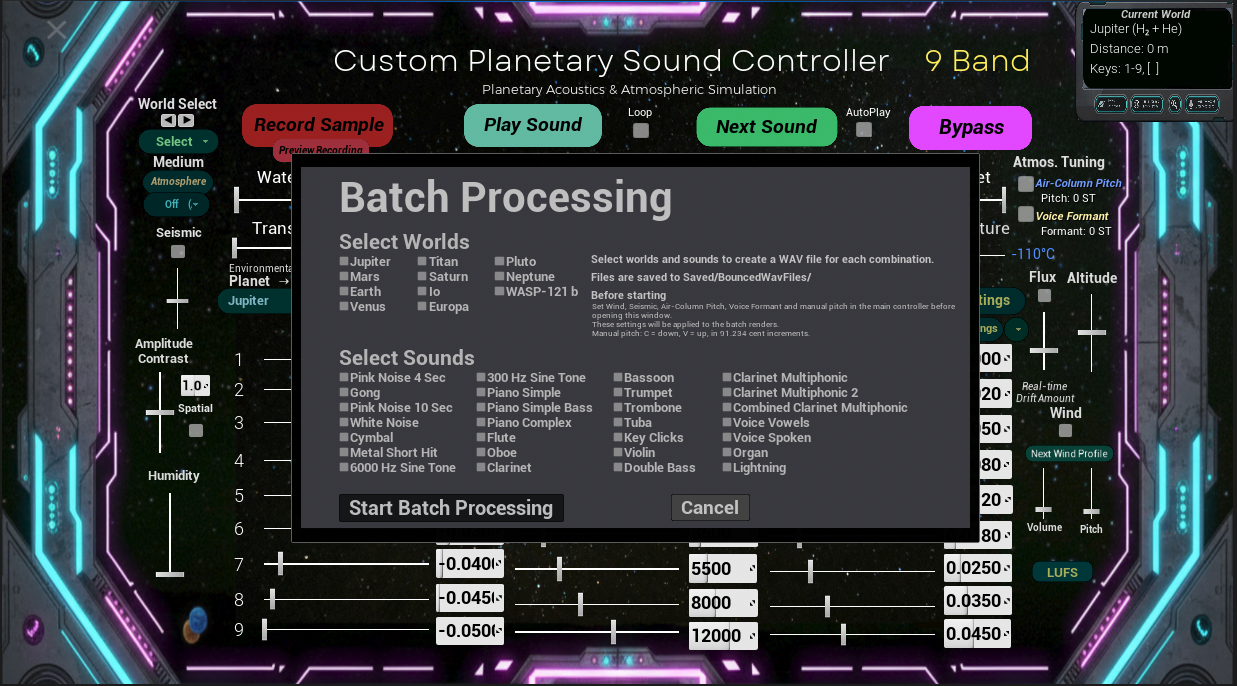The image size is (1237, 686).
Task: Click the planet globe icon at bottom left
Action: pyautogui.click(x=195, y=624)
